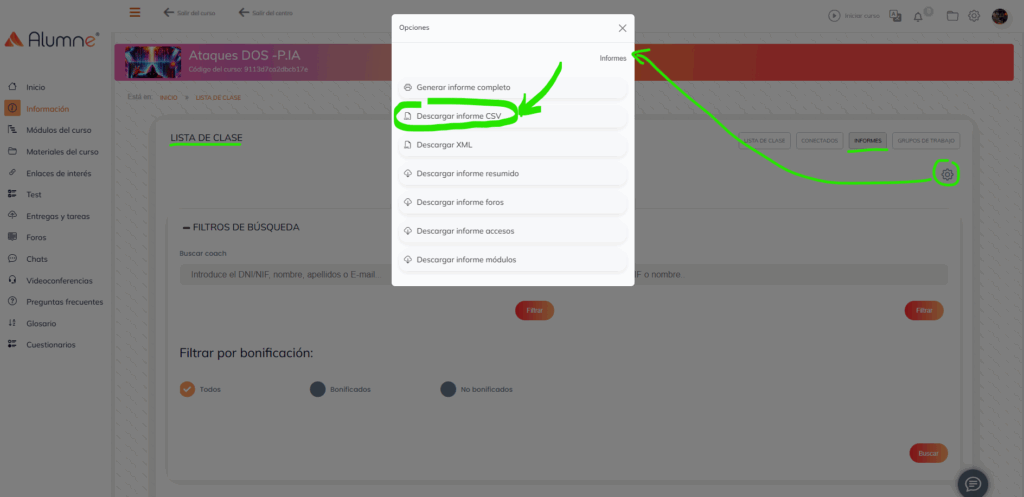This screenshot has width=1024, height=497.
Task: Choose Descargar informe CSV option
Action: point(513,116)
